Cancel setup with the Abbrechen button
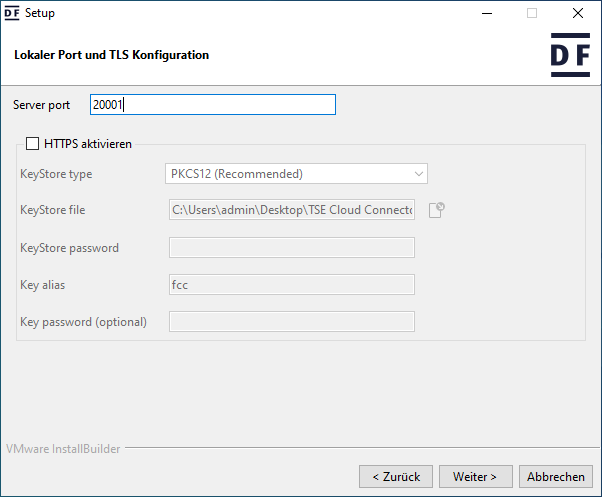 click(x=556, y=476)
